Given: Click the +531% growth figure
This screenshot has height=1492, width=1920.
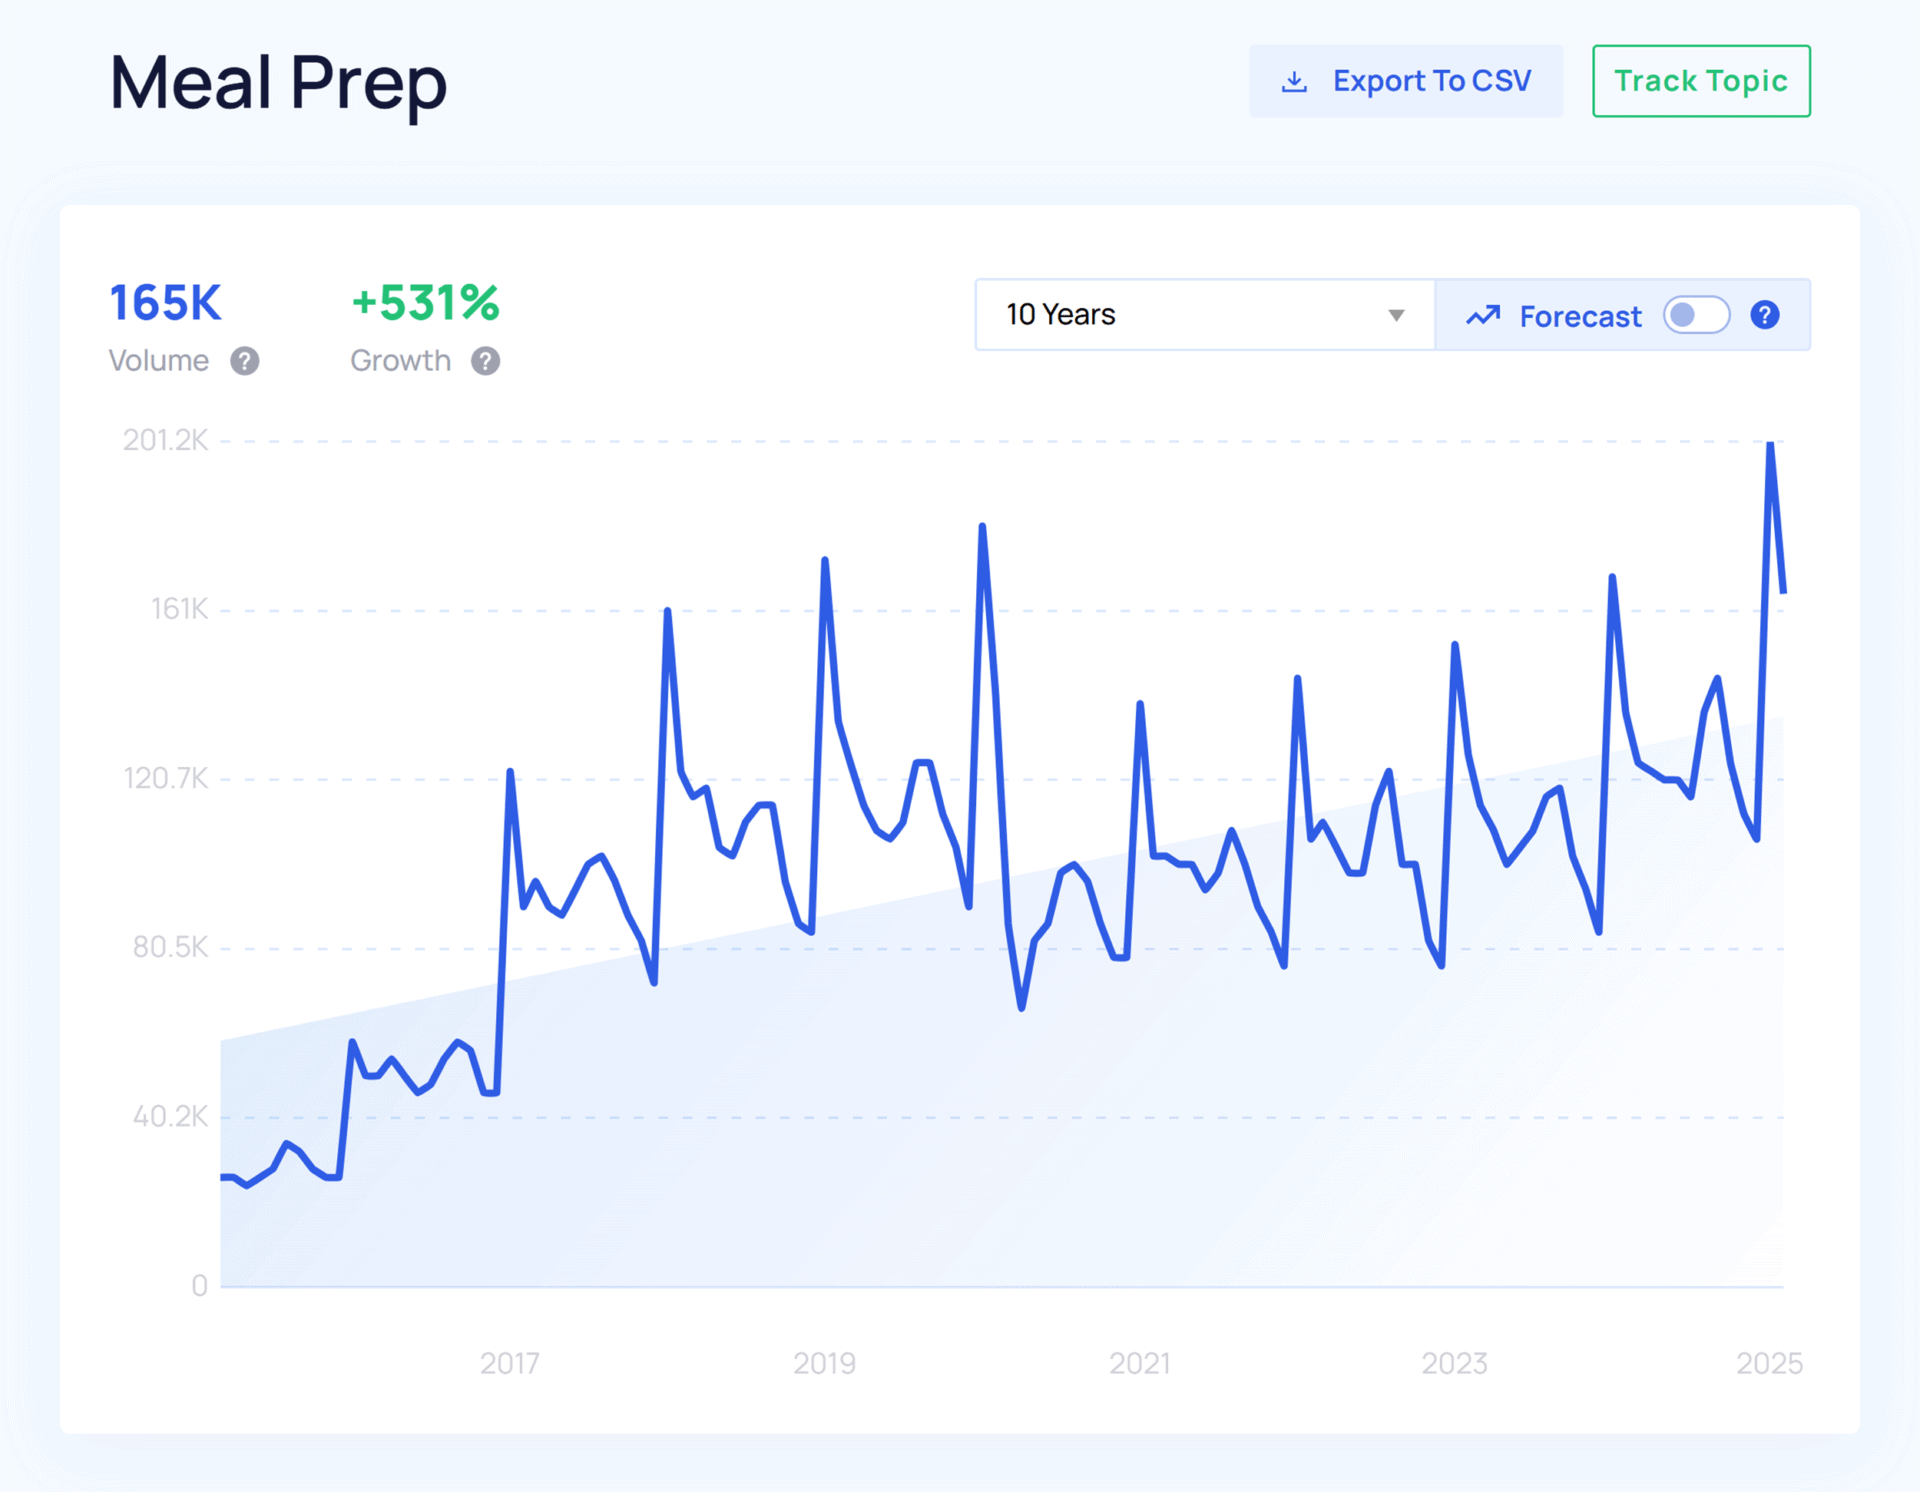Looking at the screenshot, I should [425, 303].
